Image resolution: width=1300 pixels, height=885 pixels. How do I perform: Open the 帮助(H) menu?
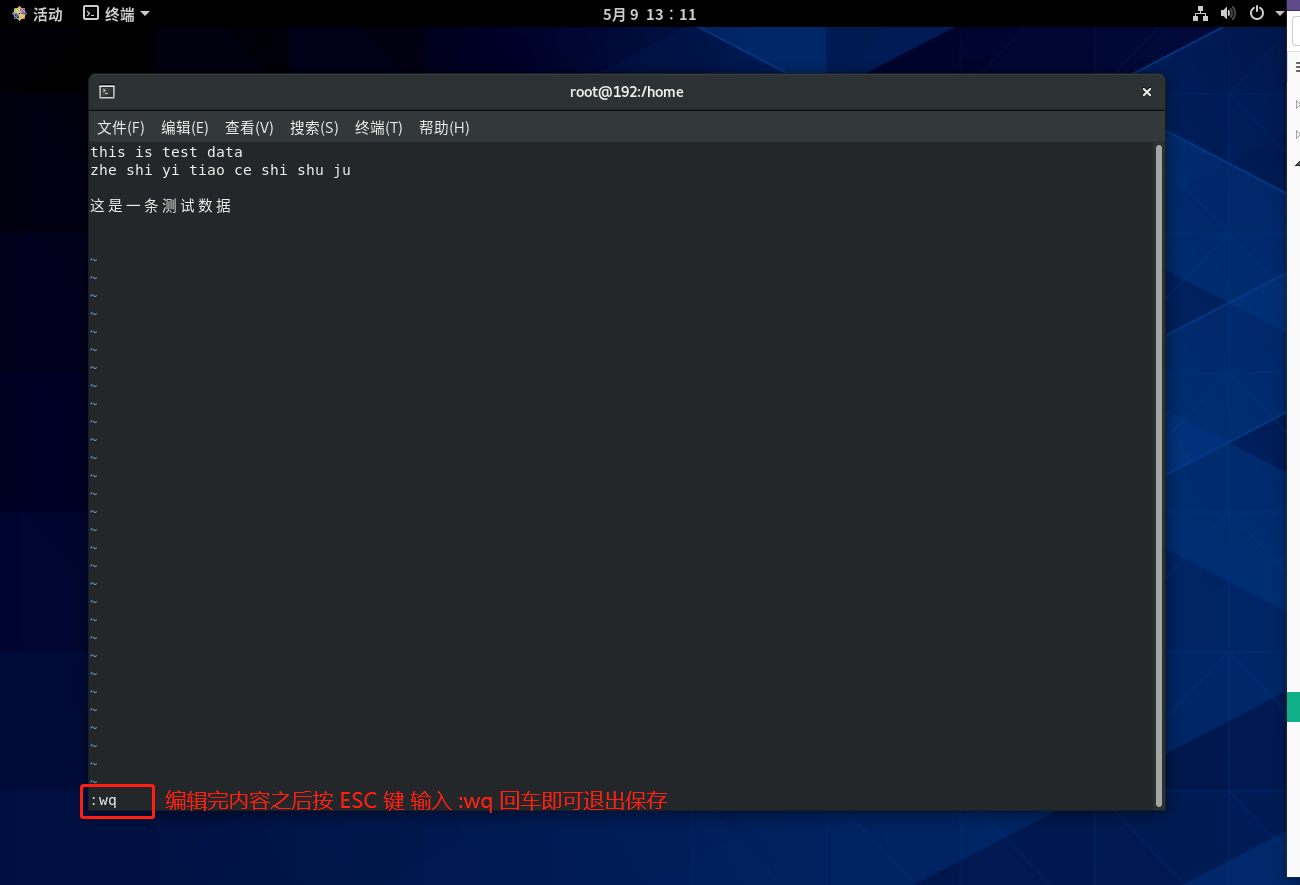coord(444,128)
